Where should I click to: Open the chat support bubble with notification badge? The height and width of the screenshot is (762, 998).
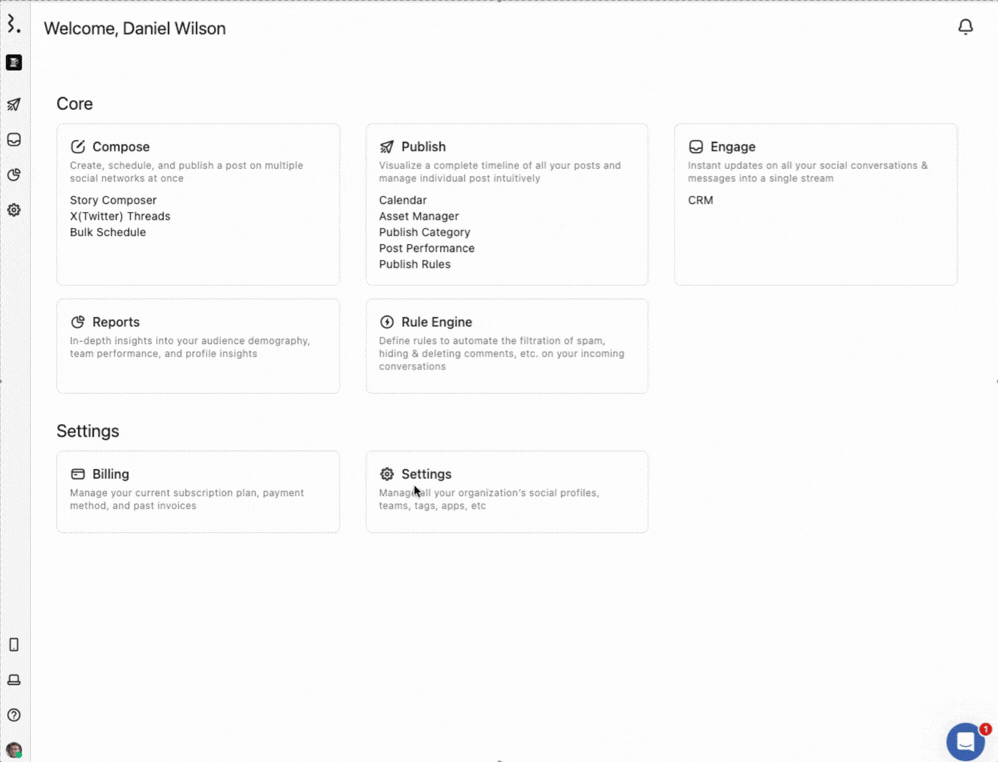coord(964,741)
